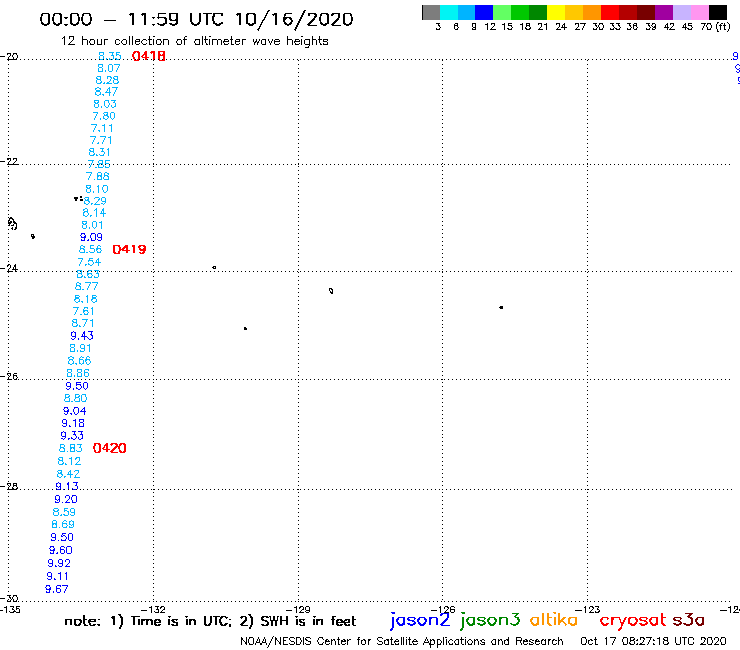
Task: Click the wave height value 9.67
Action: coord(57,589)
